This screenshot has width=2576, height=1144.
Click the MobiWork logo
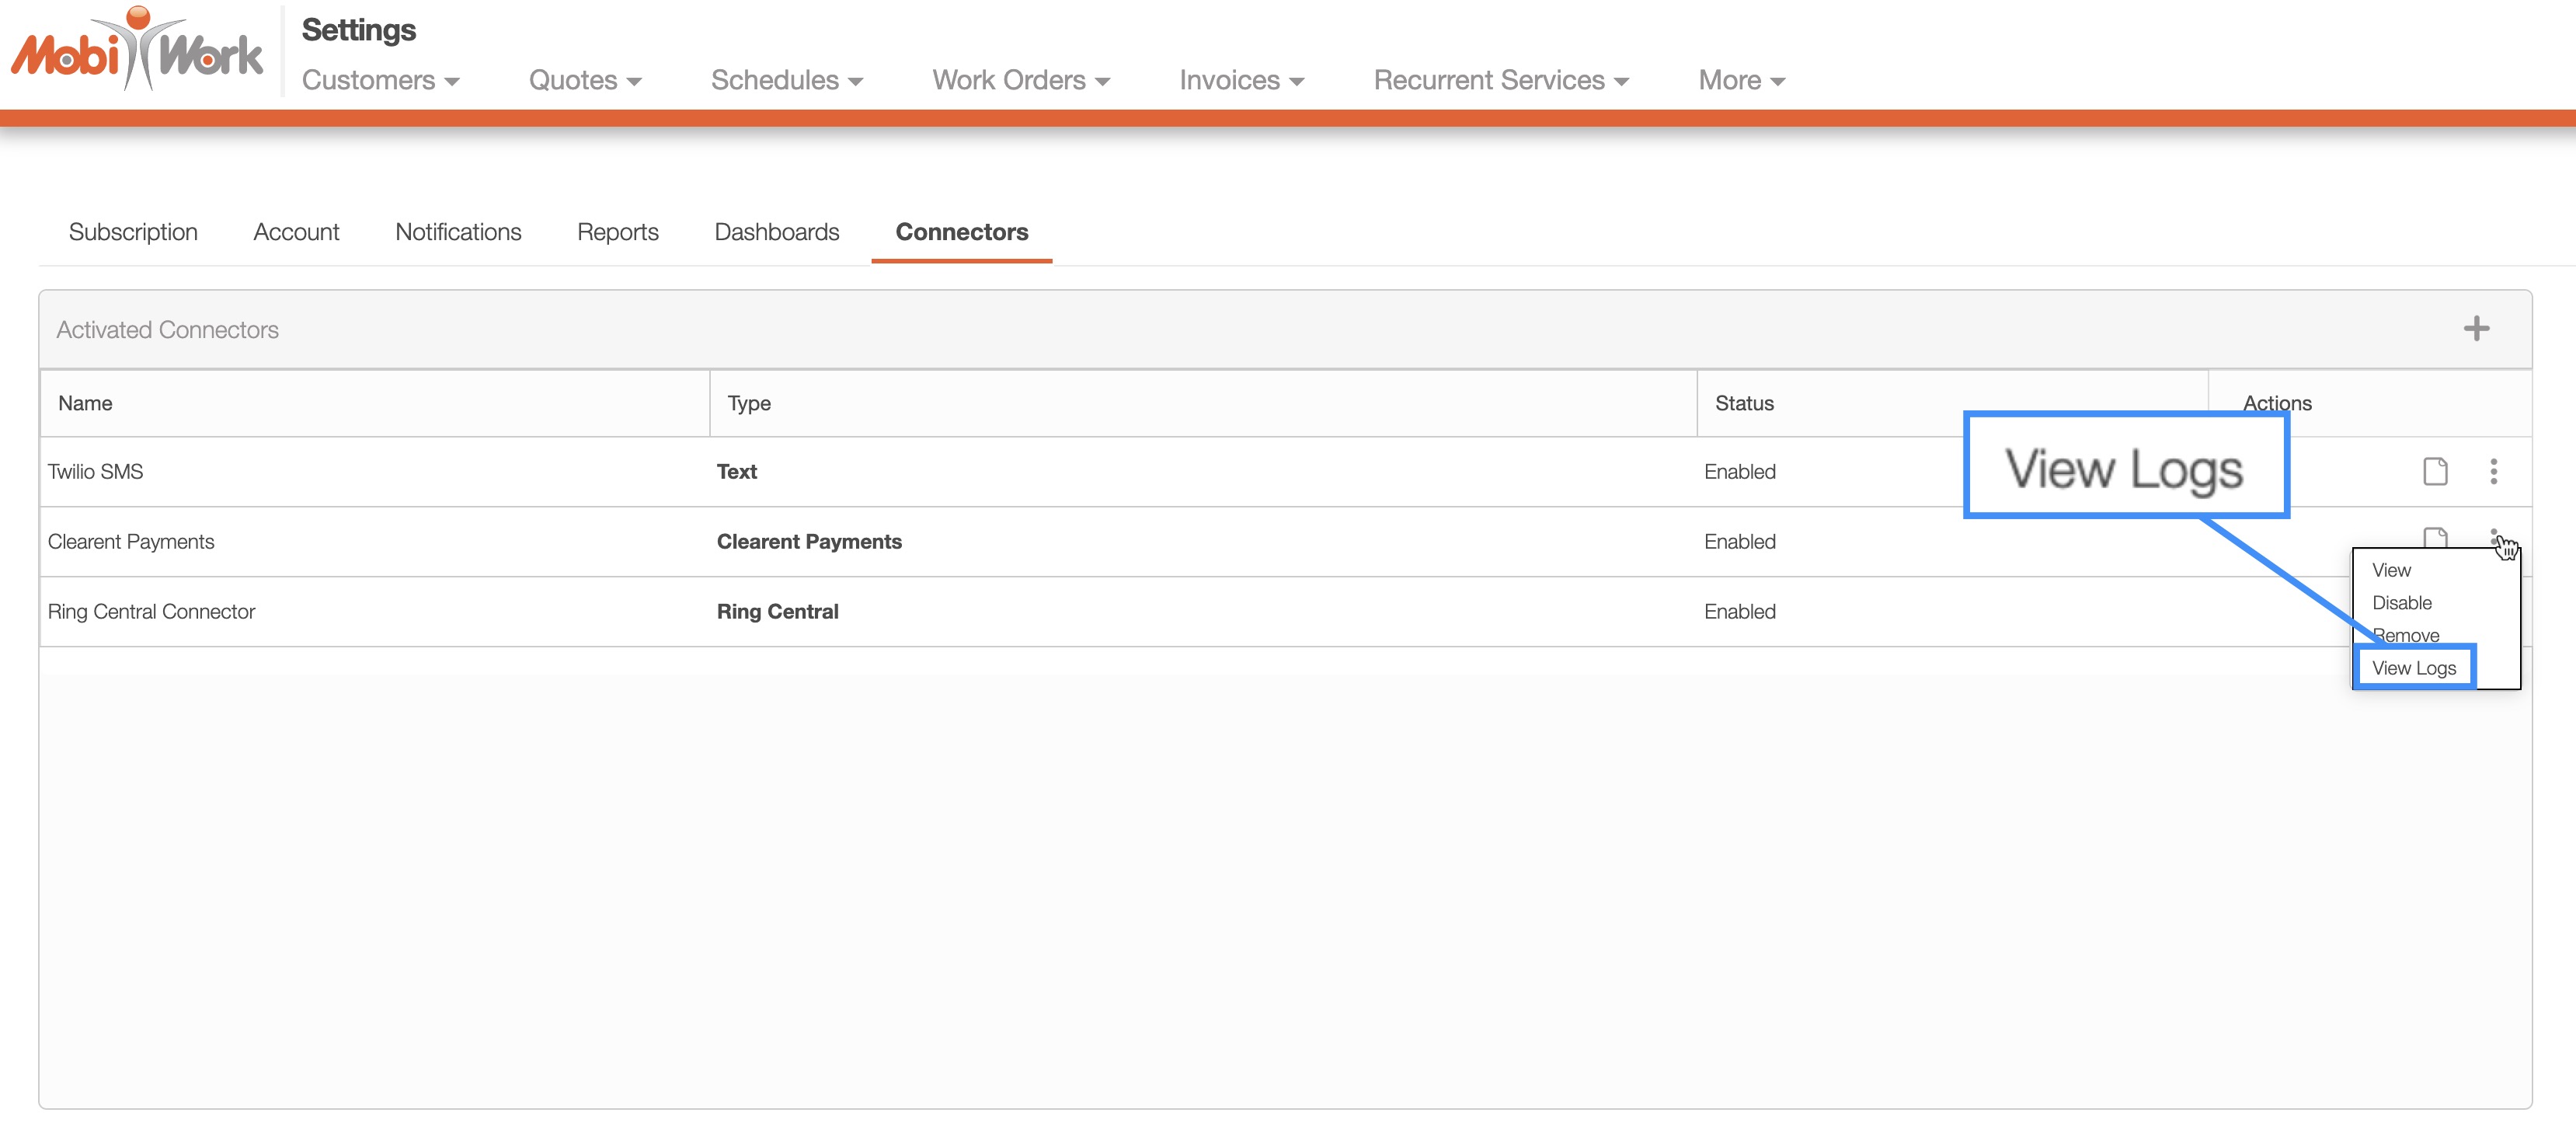pos(137,50)
